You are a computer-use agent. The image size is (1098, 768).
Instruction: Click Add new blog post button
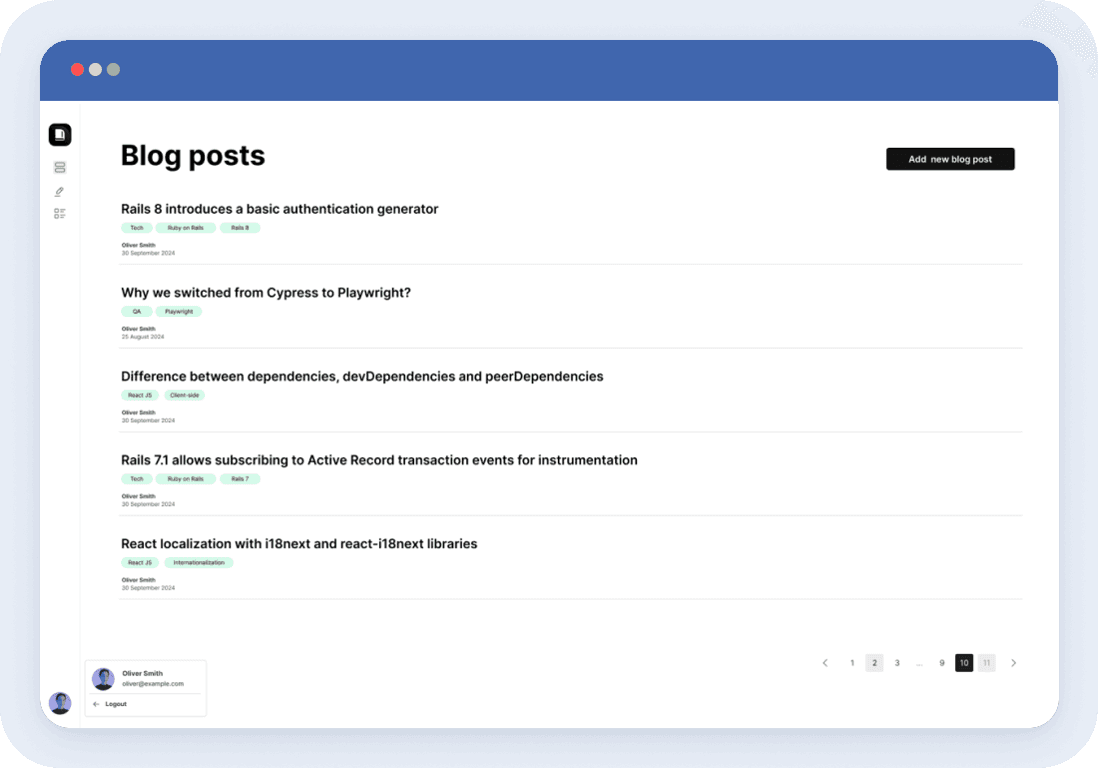click(950, 159)
